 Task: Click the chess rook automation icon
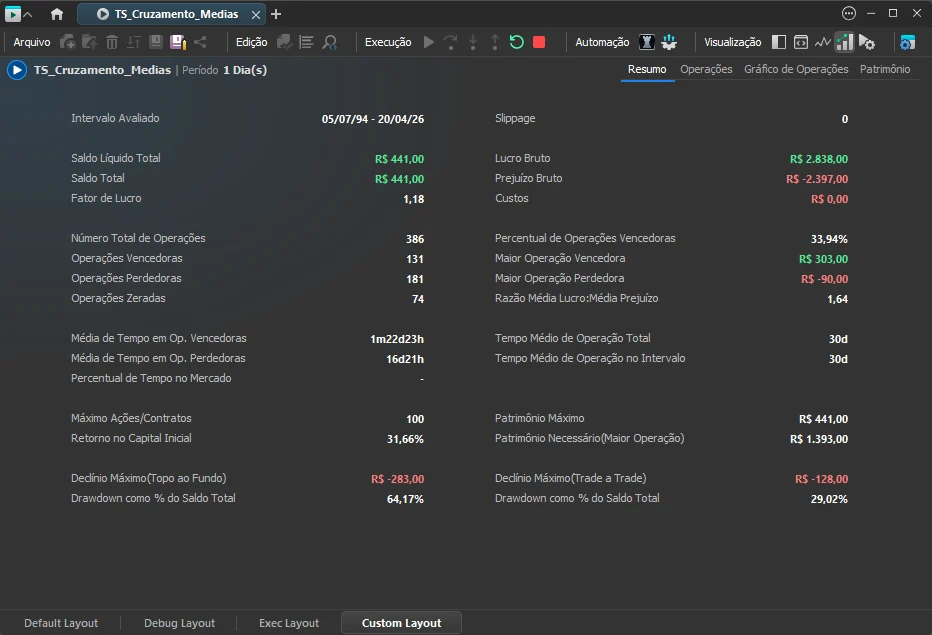pyautogui.click(x=647, y=42)
